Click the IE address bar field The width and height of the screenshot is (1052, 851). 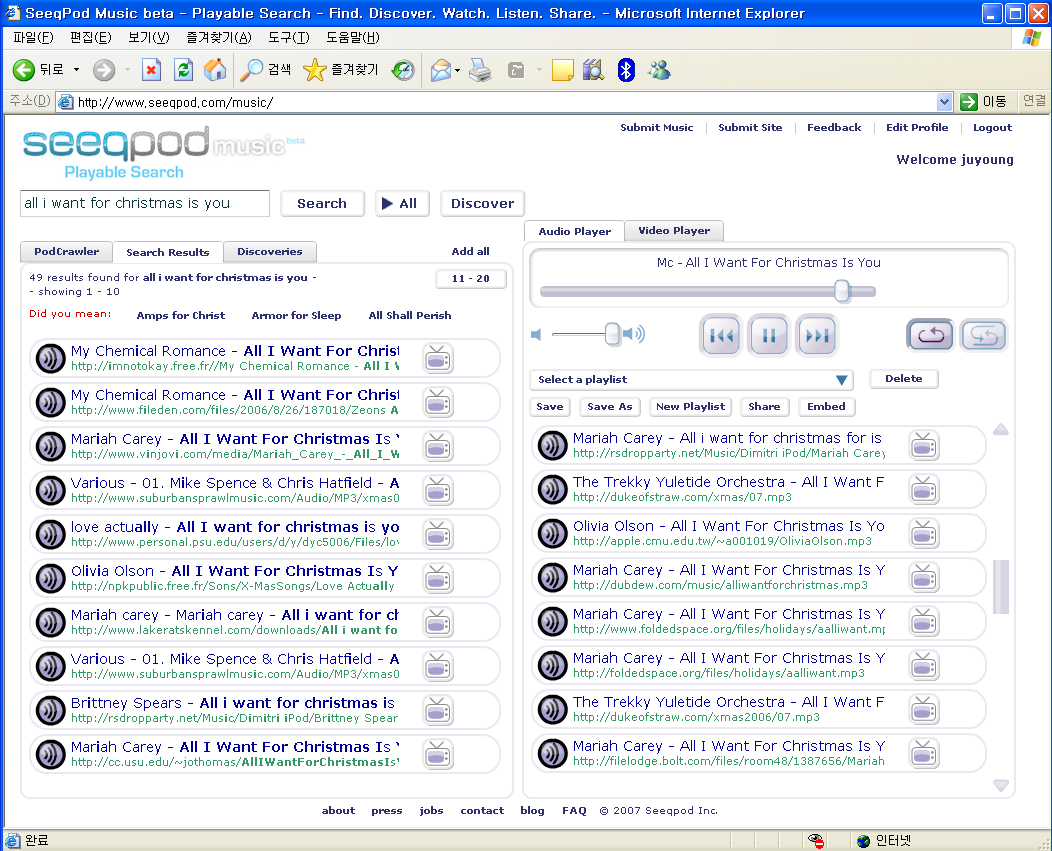496,102
